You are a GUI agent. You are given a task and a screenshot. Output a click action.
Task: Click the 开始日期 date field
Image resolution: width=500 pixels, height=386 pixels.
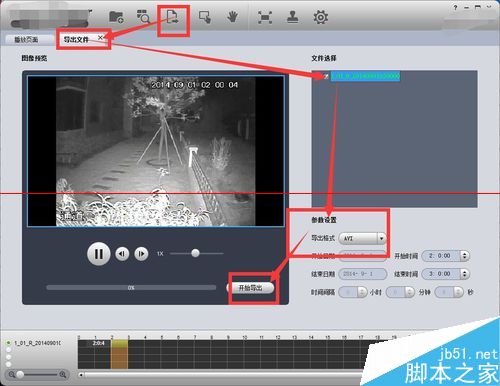tap(363, 256)
